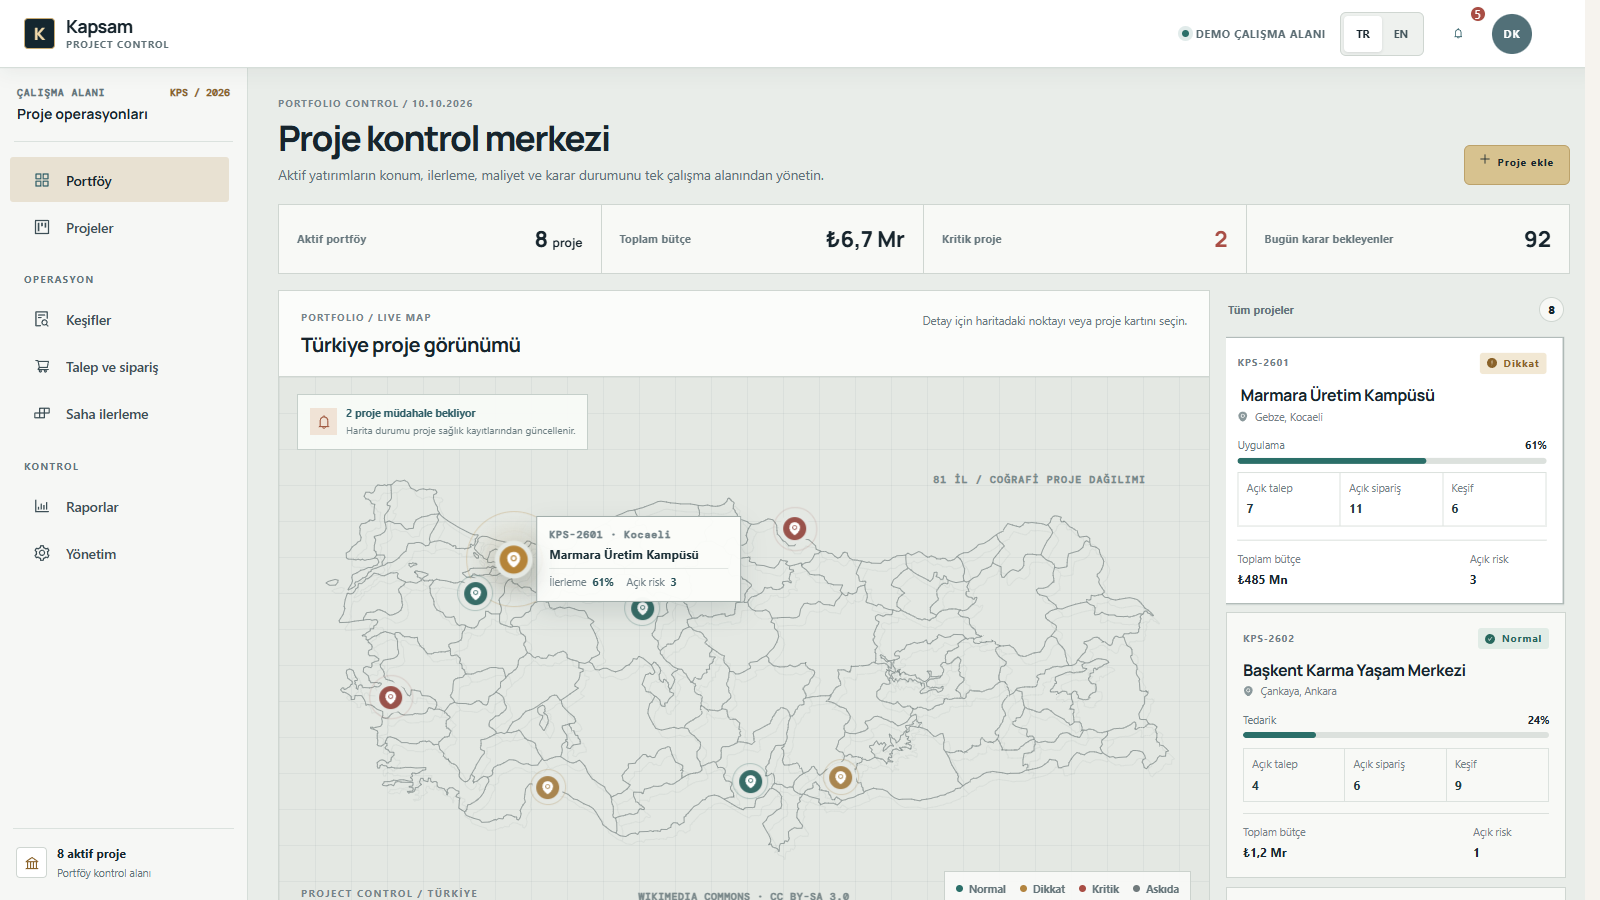The width and height of the screenshot is (1600, 900).
Task: Click the Normal badge on KPS-2602
Action: pos(1513,639)
